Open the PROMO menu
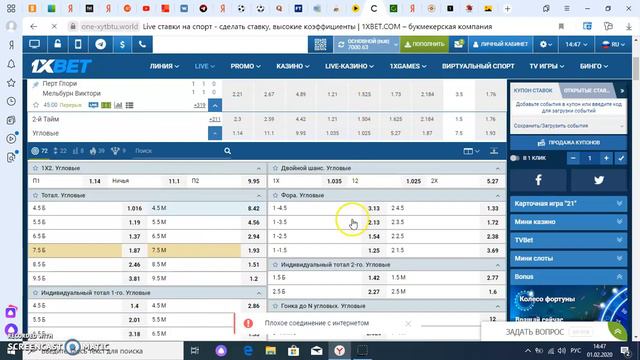Screen dimensions: 640x360 [x=245, y=66]
